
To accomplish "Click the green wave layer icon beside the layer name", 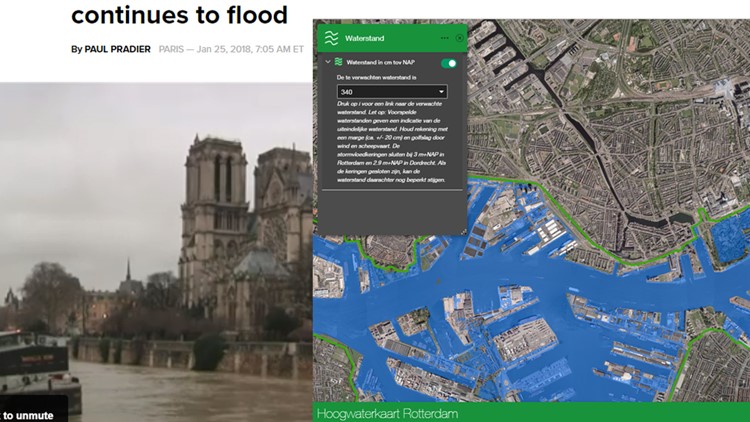I will tap(338, 63).
